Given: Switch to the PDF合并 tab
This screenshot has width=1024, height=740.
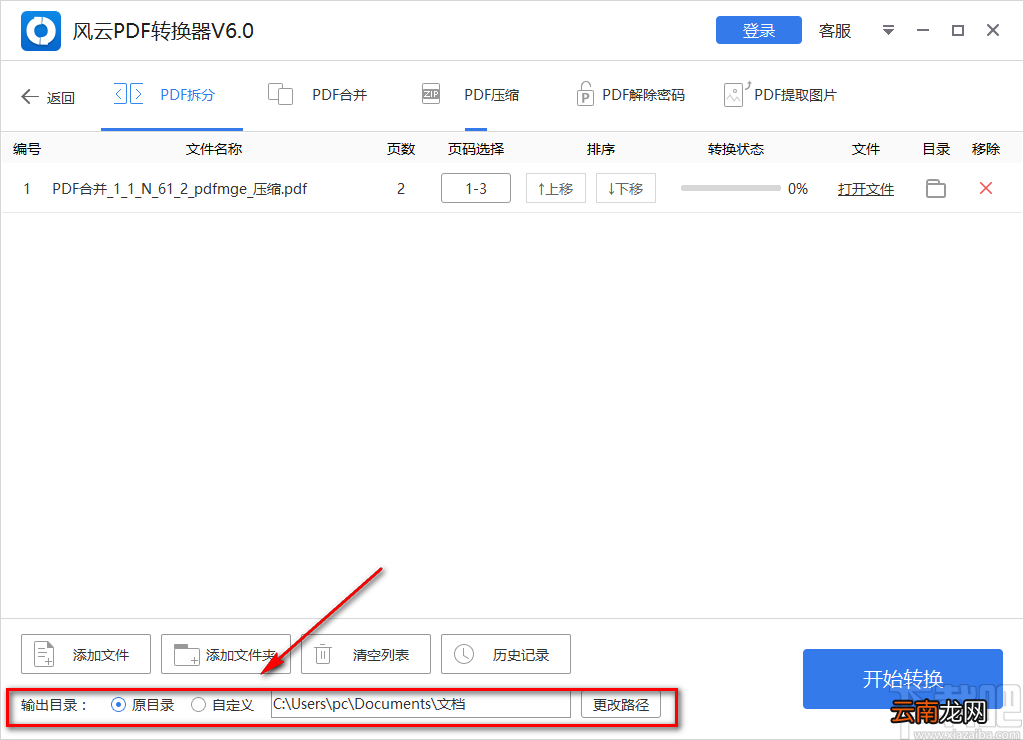Looking at the screenshot, I should pos(317,95).
